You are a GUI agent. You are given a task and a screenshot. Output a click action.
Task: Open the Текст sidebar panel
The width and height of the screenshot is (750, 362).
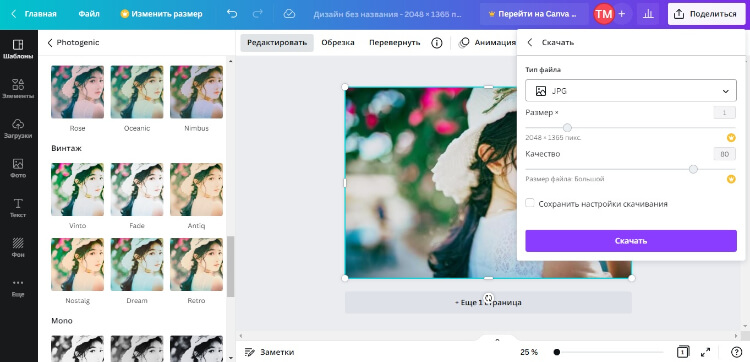(x=18, y=208)
